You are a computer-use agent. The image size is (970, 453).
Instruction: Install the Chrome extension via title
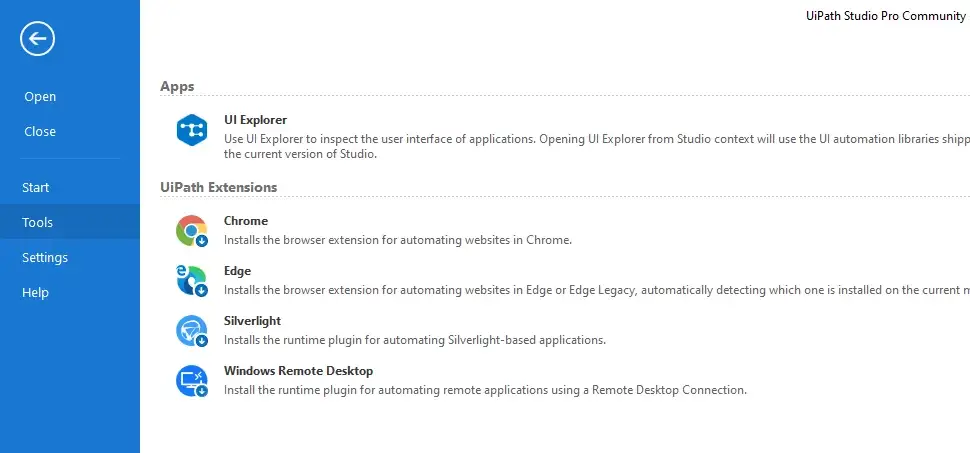[246, 221]
